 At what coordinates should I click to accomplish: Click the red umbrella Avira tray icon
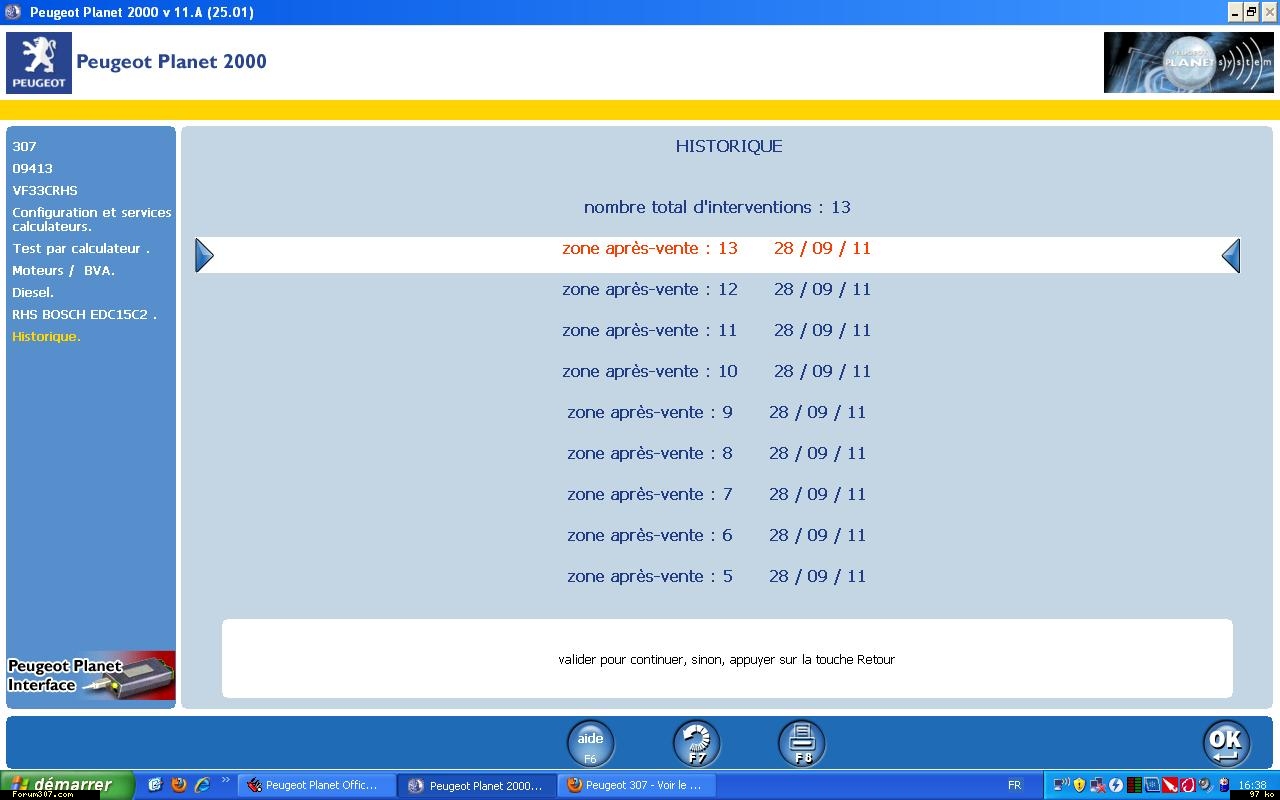(x=1170, y=785)
